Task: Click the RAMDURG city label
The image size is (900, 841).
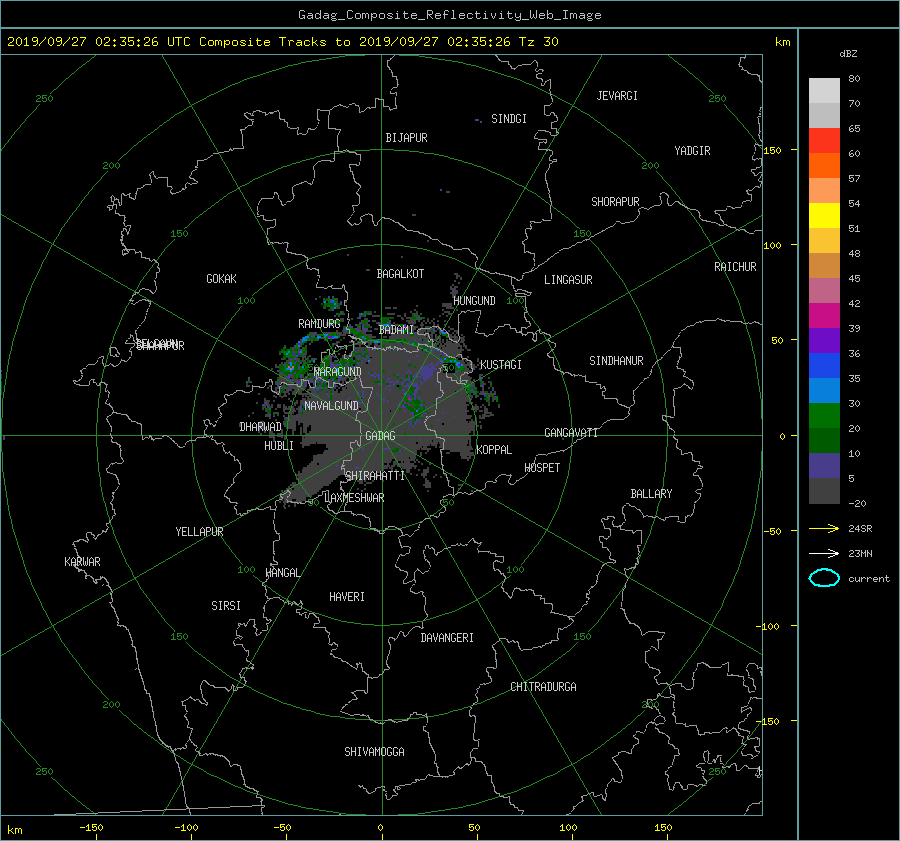Action: 319,324
